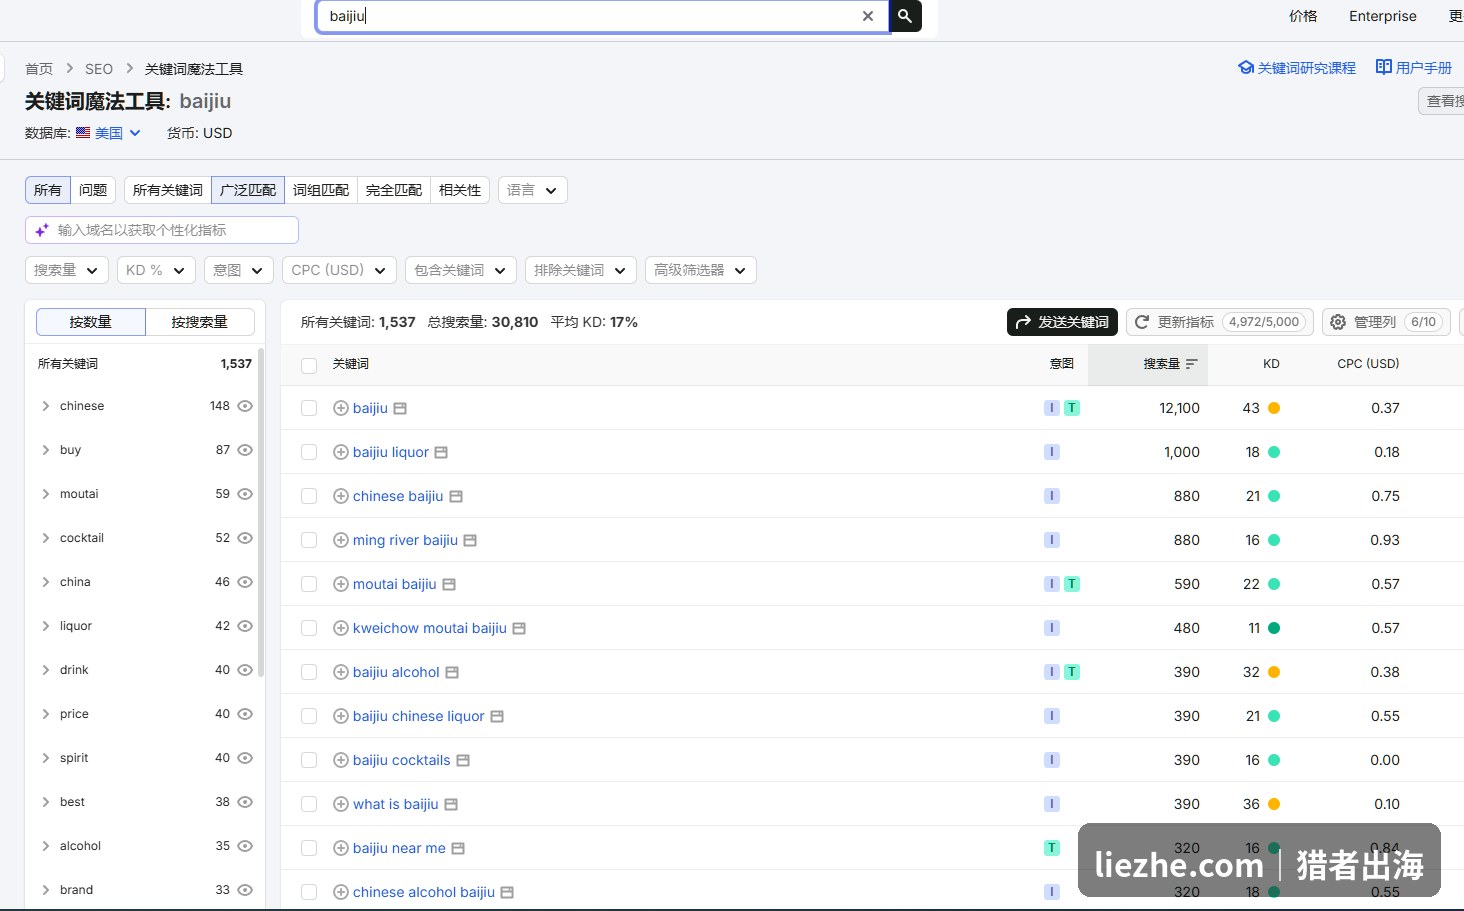
Task: Click the keyword group panel scrollbar
Action: (261, 513)
